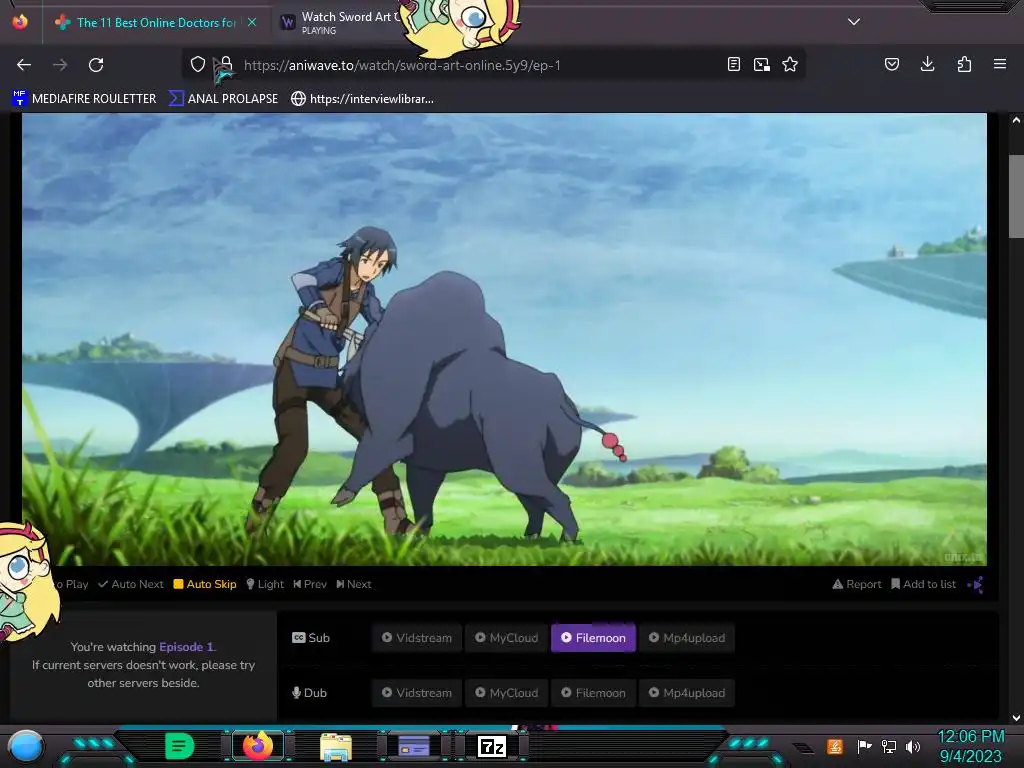The width and height of the screenshot is (1024, 768).
Task: Open the Firefox downloads panel
Action: point(927,65)
